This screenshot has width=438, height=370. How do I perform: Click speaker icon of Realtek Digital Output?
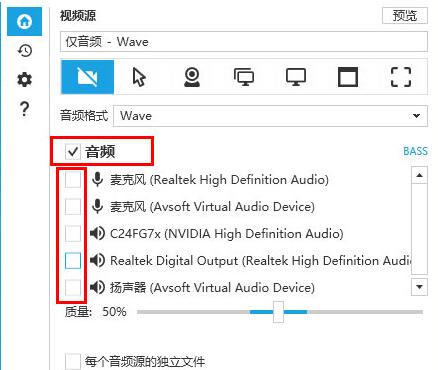tap(97, 260)
